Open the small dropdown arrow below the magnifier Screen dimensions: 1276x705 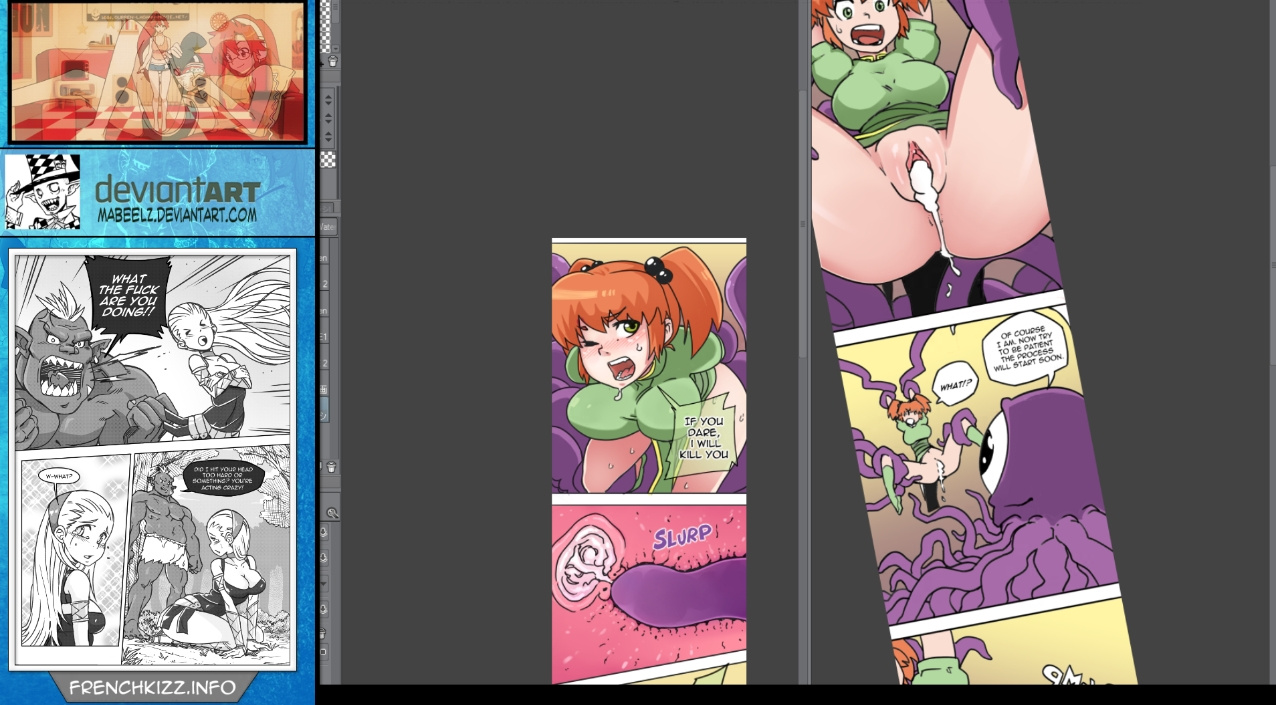coord(323,583)
